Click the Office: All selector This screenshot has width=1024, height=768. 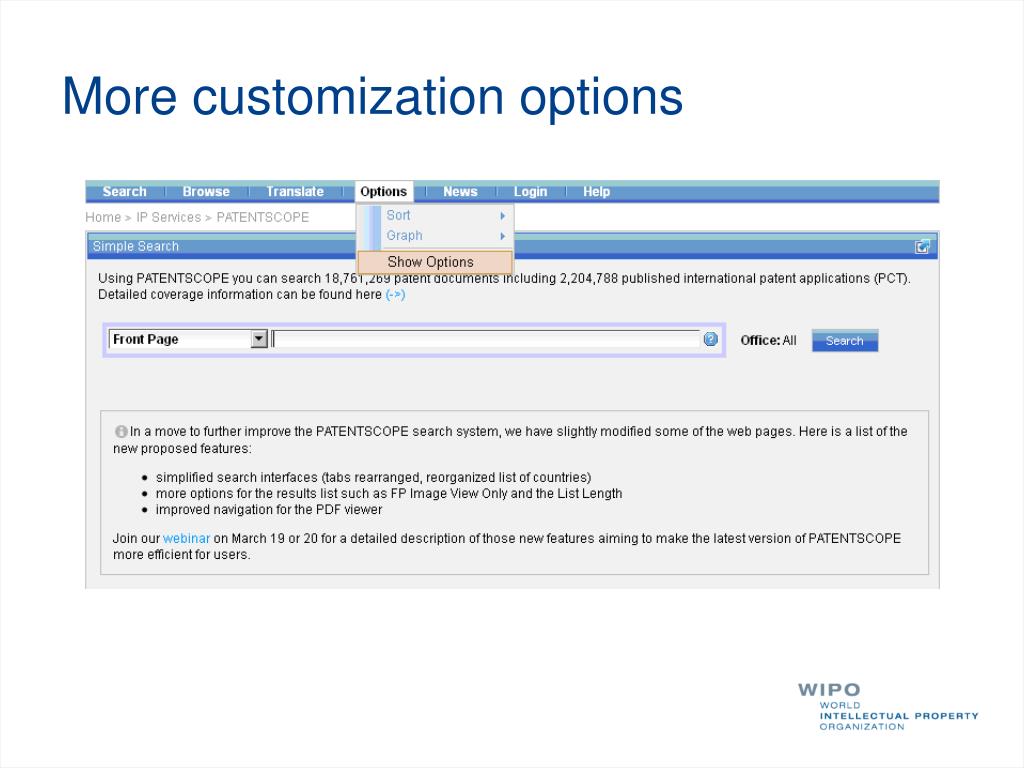click(x=768, y=340)
